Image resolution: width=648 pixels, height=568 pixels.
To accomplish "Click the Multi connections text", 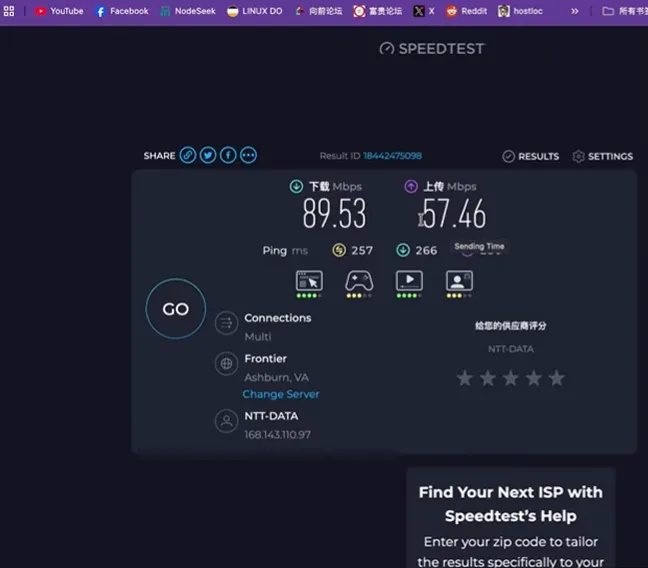I will [258, 337].
